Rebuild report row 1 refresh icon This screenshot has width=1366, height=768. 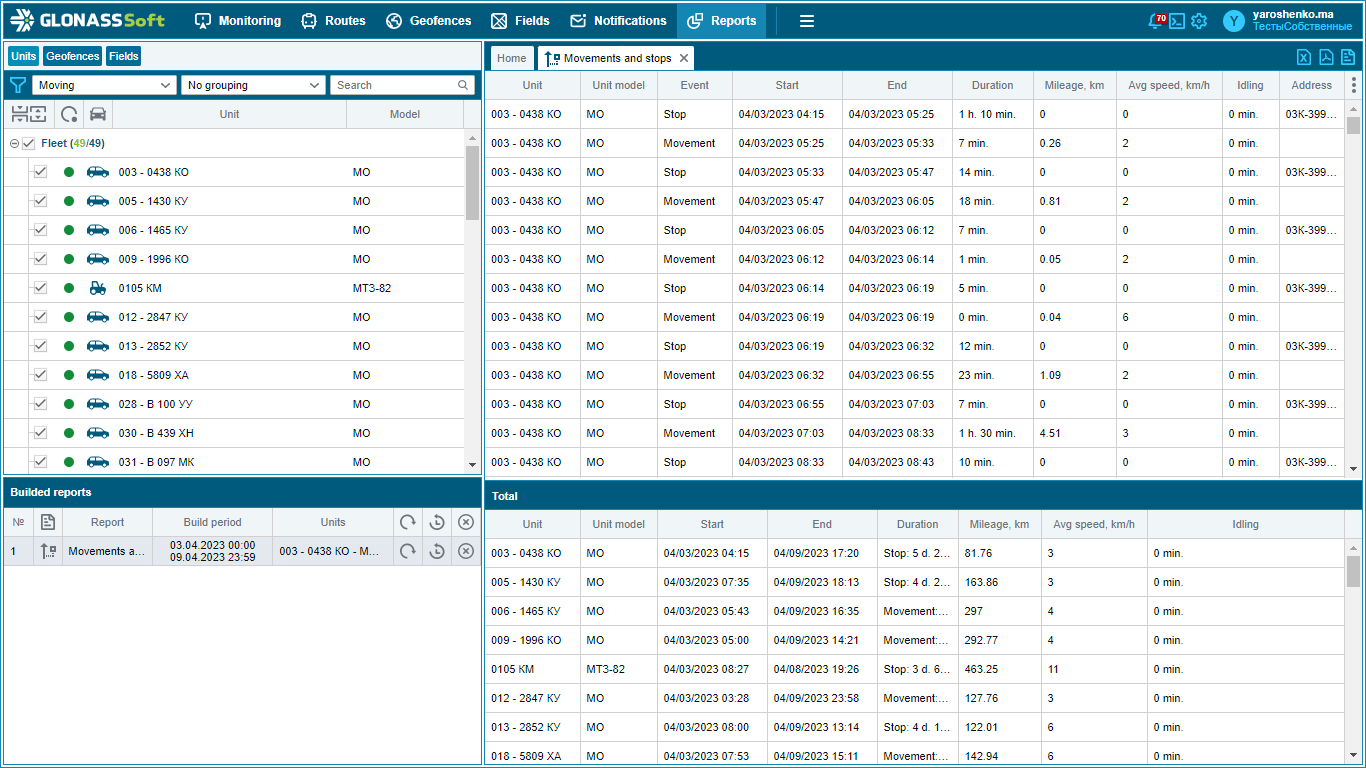(x=407, y=551)
